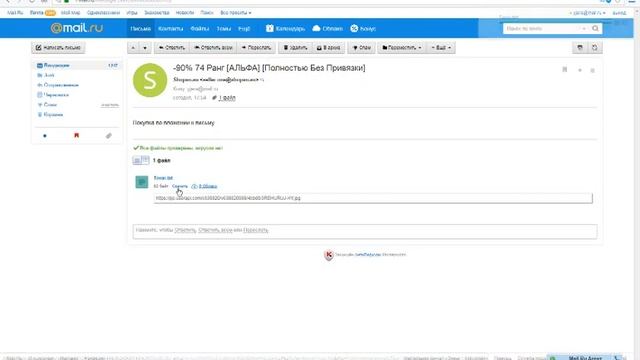Open the Контакты tab

(171, 29)
